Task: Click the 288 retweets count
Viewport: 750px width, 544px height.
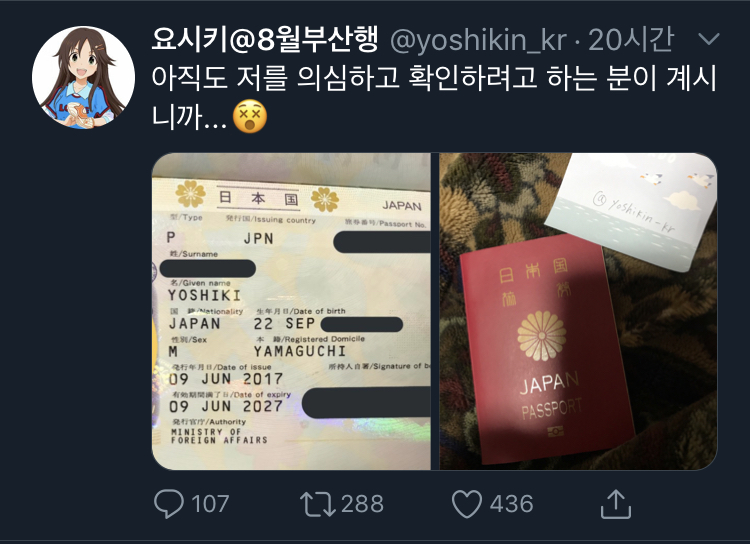Action: tap(363, 504)
